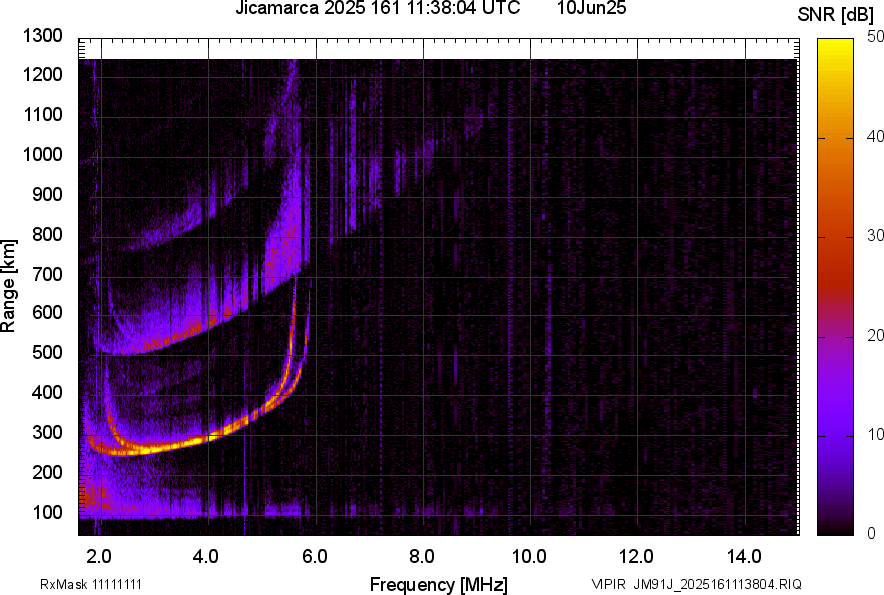Click the colorbar tick label '40'
Image resolution: width=884 pixels, height=595 pixels.
(874, 136)
